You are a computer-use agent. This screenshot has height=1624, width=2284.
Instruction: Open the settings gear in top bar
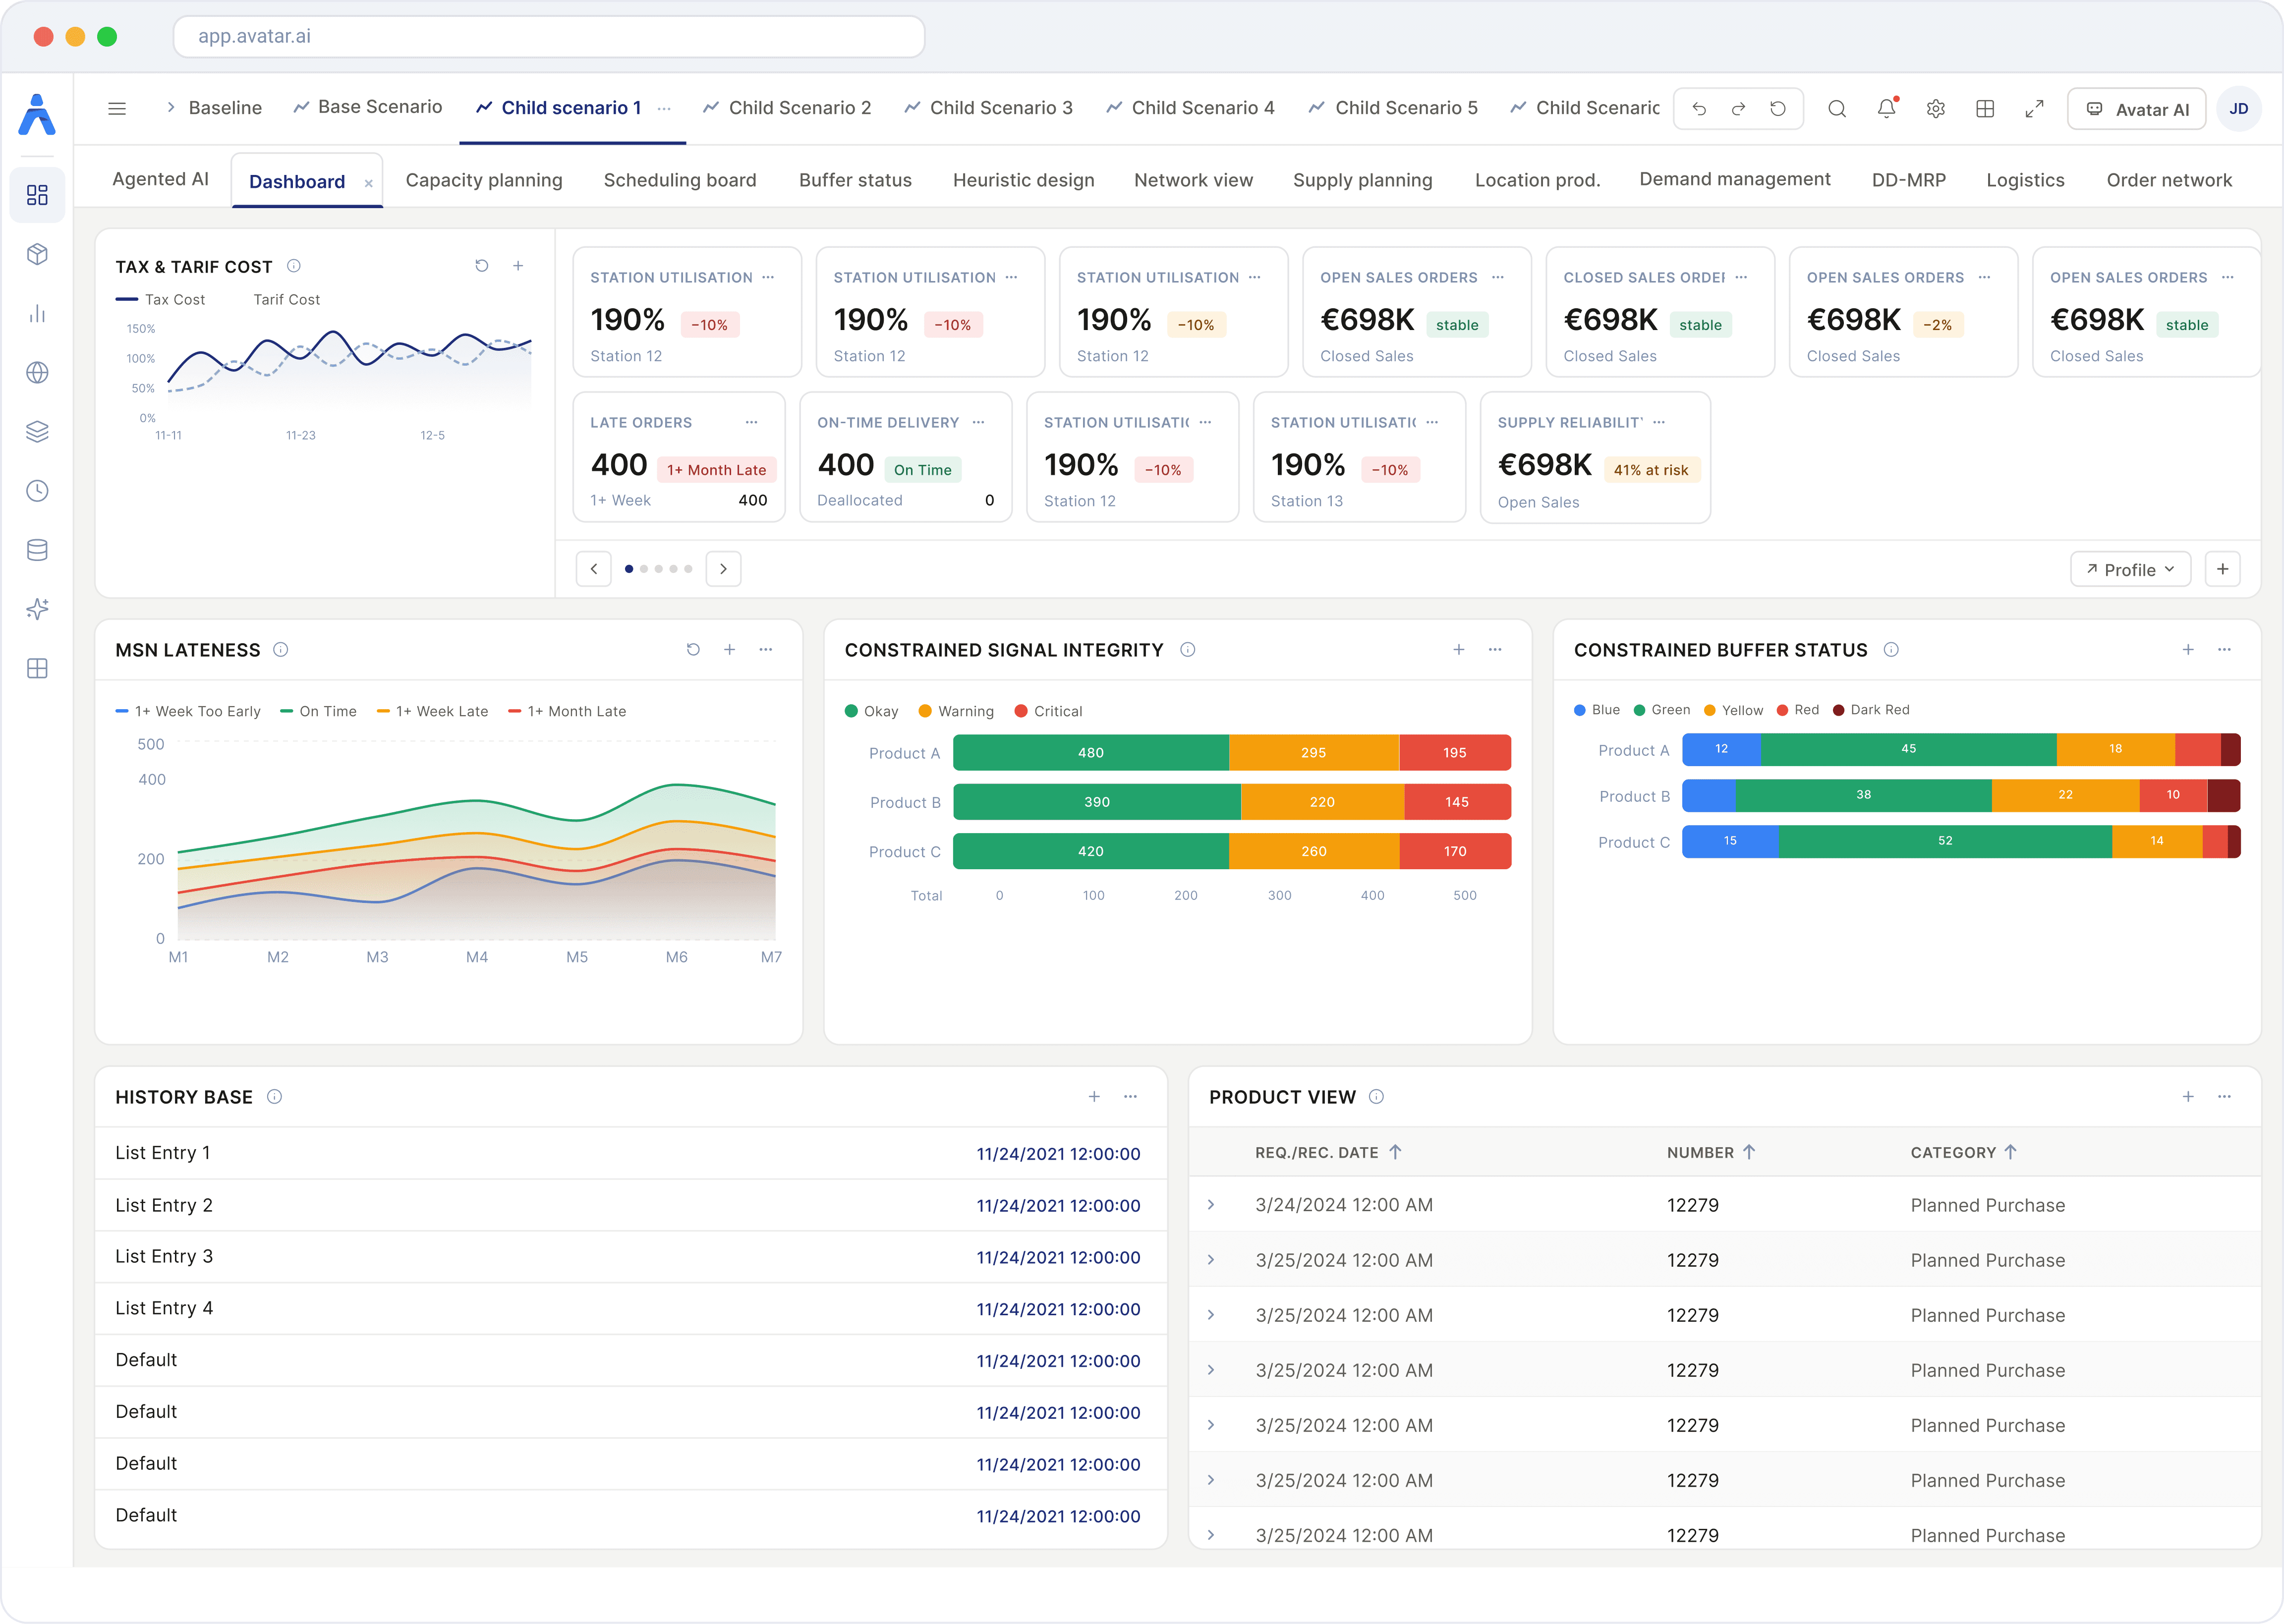(1936, 108)
